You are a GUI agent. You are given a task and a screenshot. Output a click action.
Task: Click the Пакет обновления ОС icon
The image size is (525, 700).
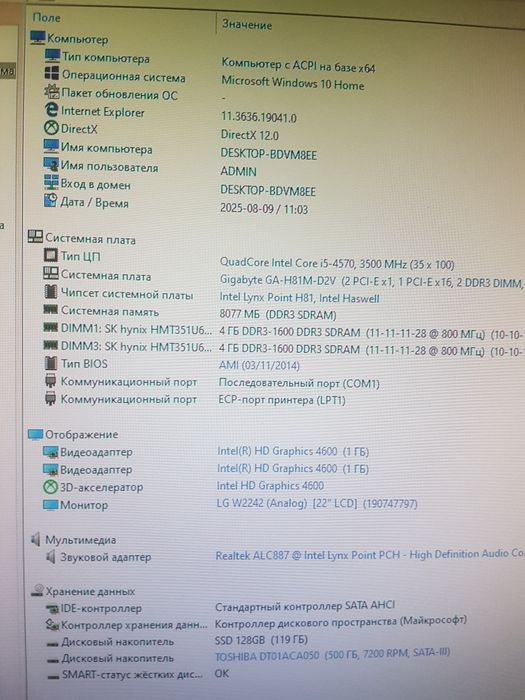pyautogui.click(x=52, y=92)
